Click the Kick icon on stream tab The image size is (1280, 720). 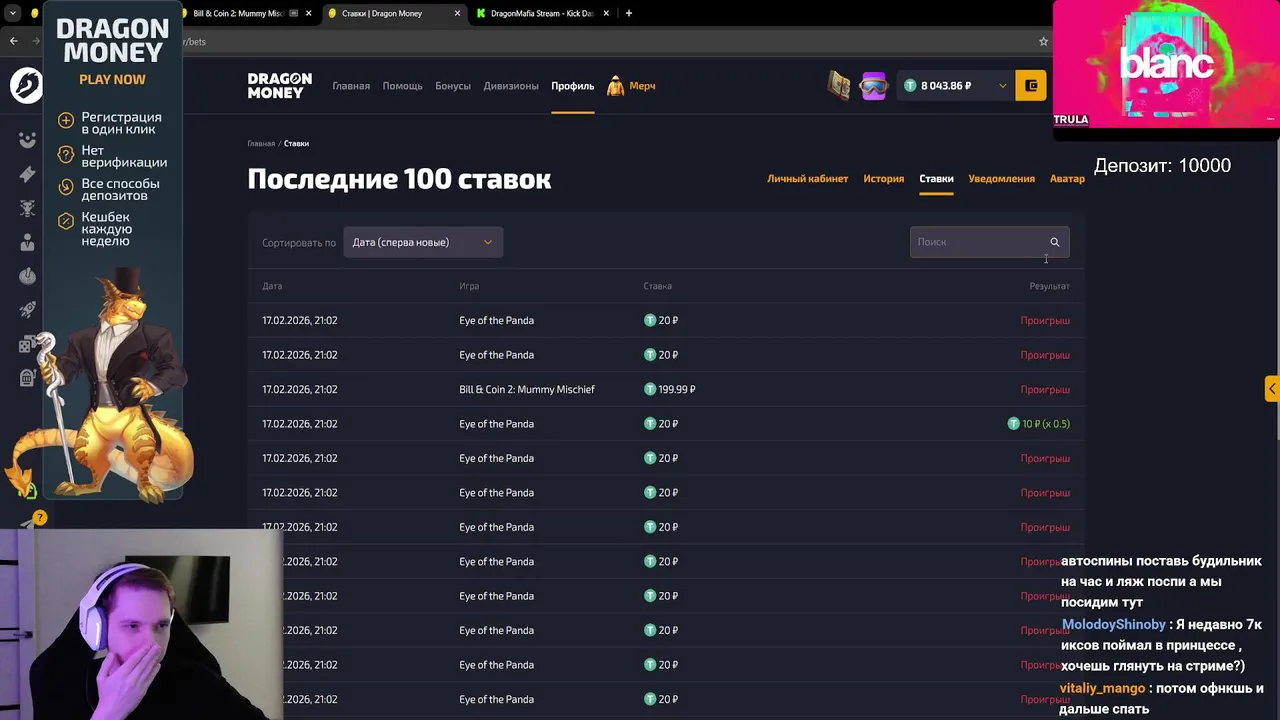click(x=481, y=14)
